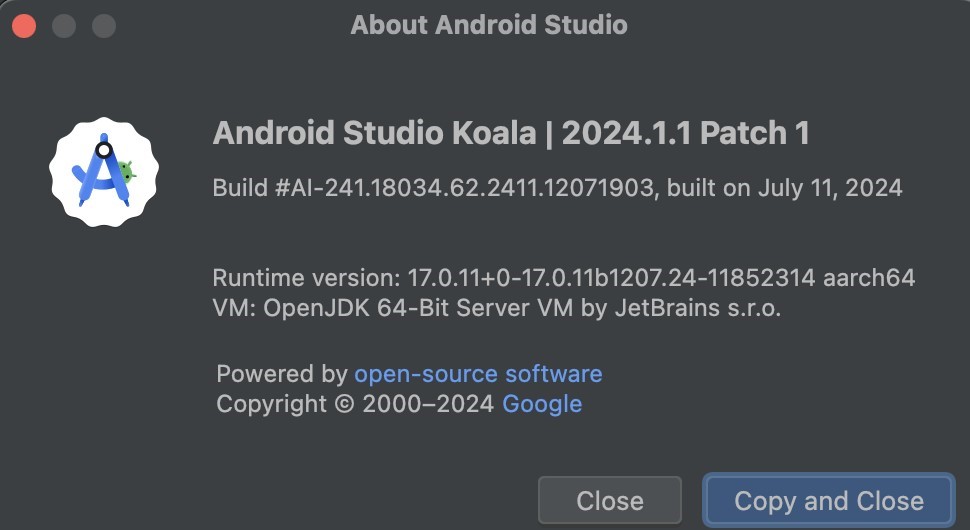Click the red close window button
Image resolution: width=970 pixels, height=530 pixels.
point(24,25)
